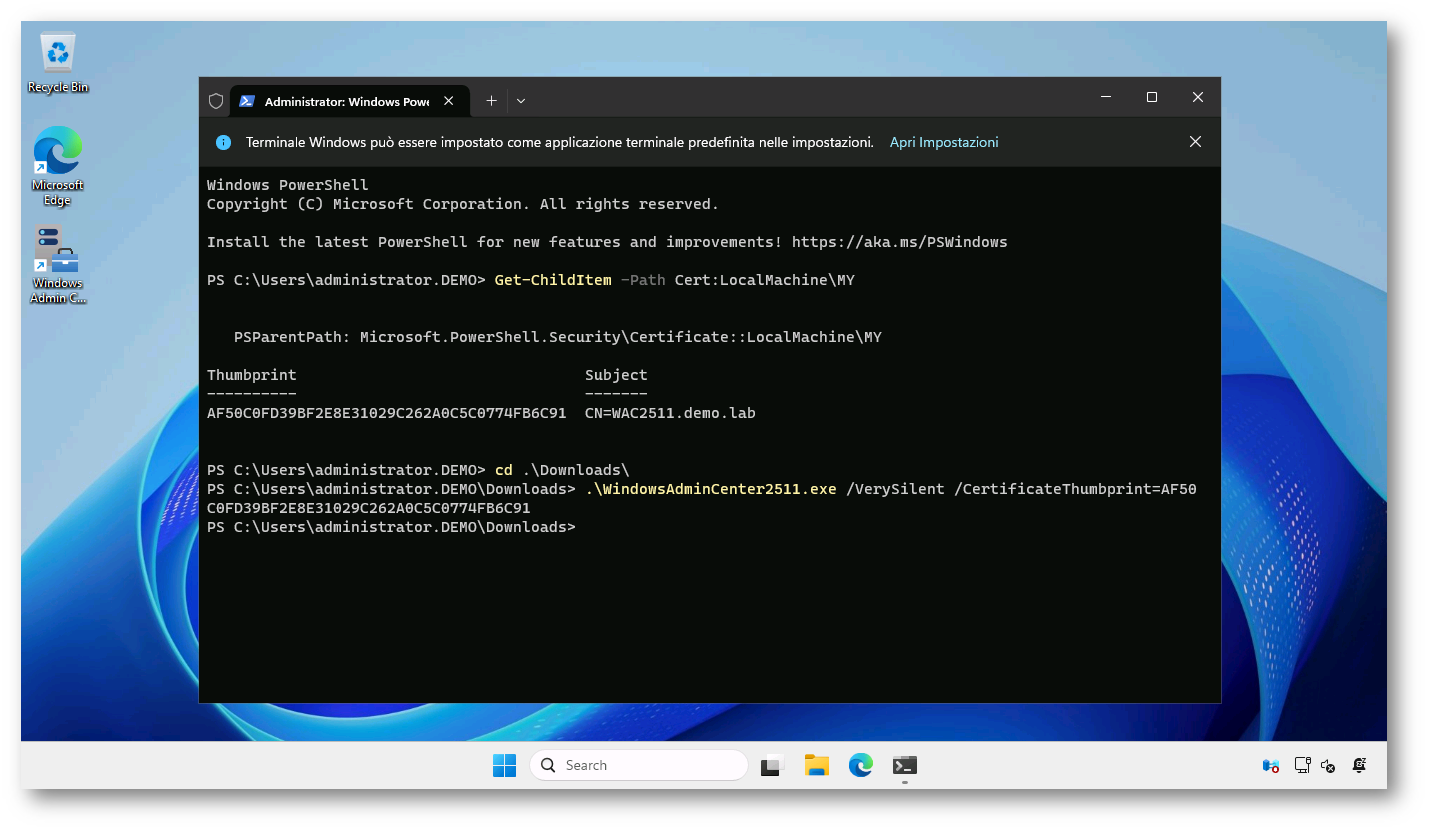Image resolution: width=1429 pixels, height=831 pixels.
Task: Click the thumbprint value in the table row
Action: 387,413
